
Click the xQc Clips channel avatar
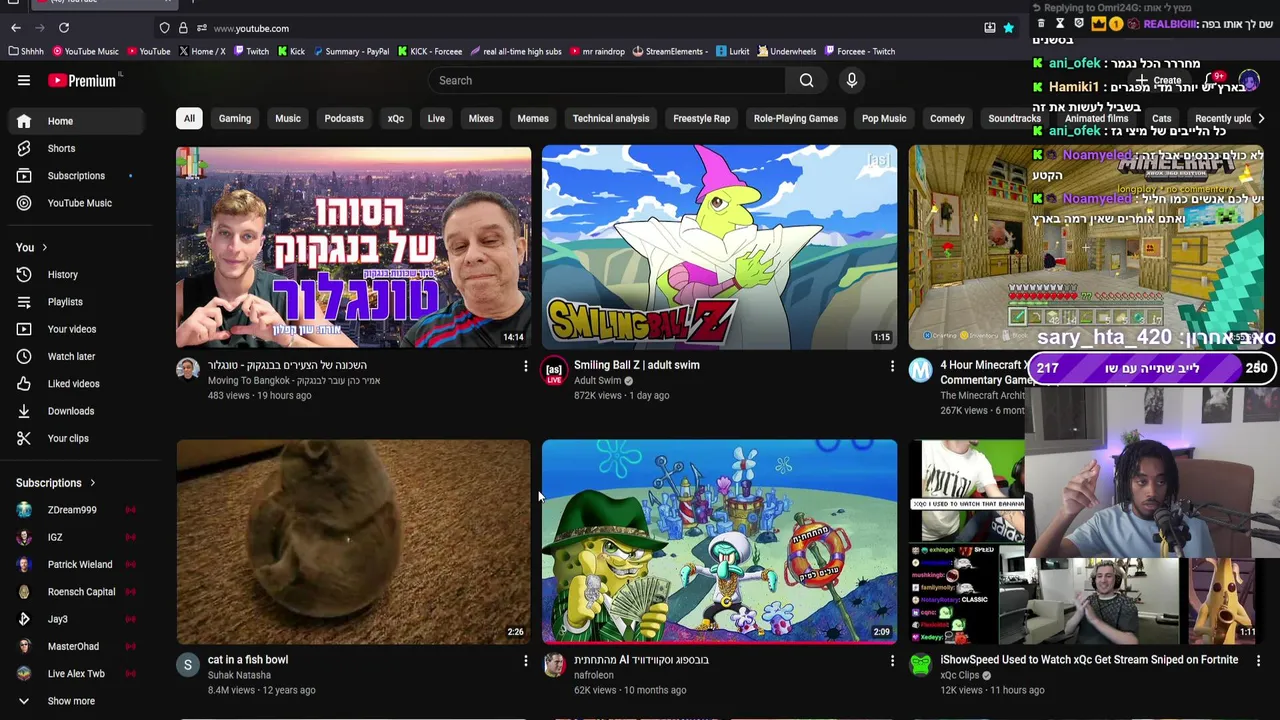[x=920, y=665]
